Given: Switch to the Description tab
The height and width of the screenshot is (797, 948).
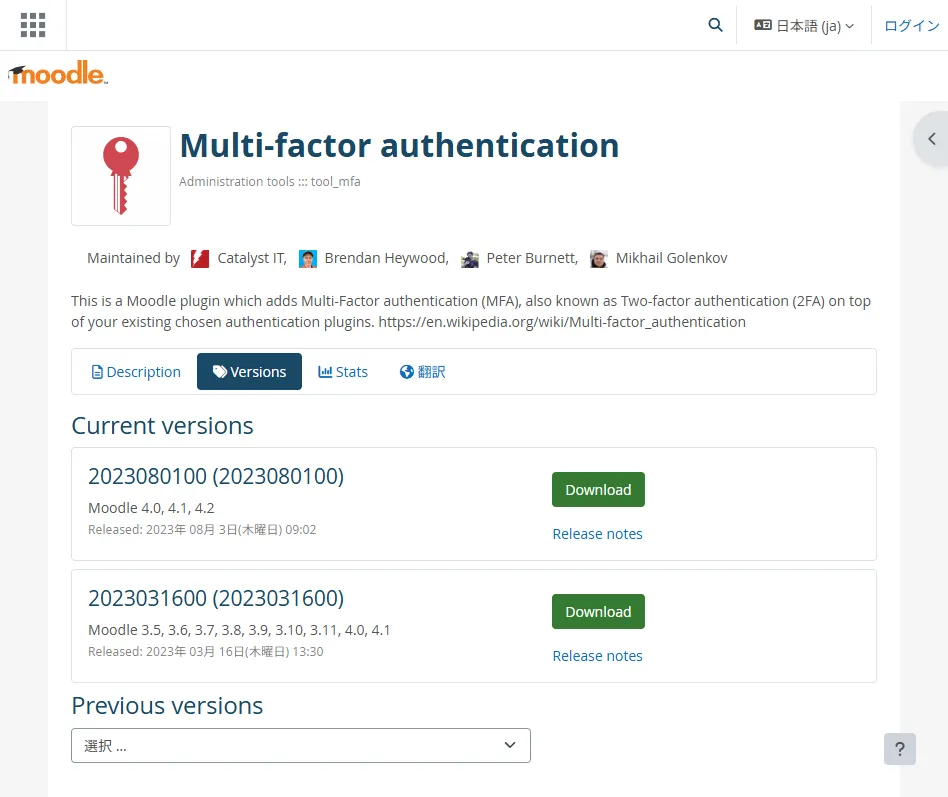Looking at the screenshot, I should coord(136,372).
